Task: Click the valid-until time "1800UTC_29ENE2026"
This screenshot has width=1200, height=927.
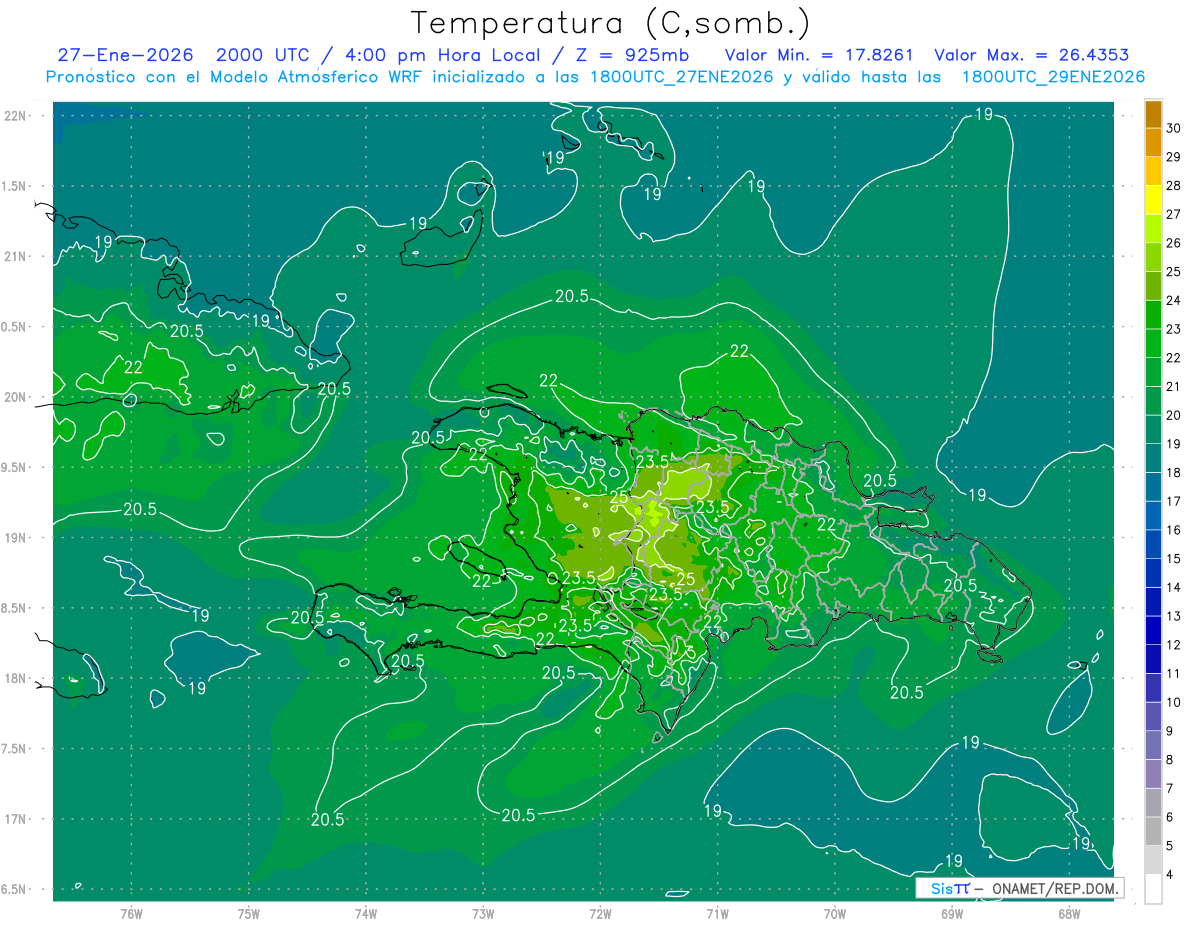Action: pyautogui.click(x=1053, y=77)
